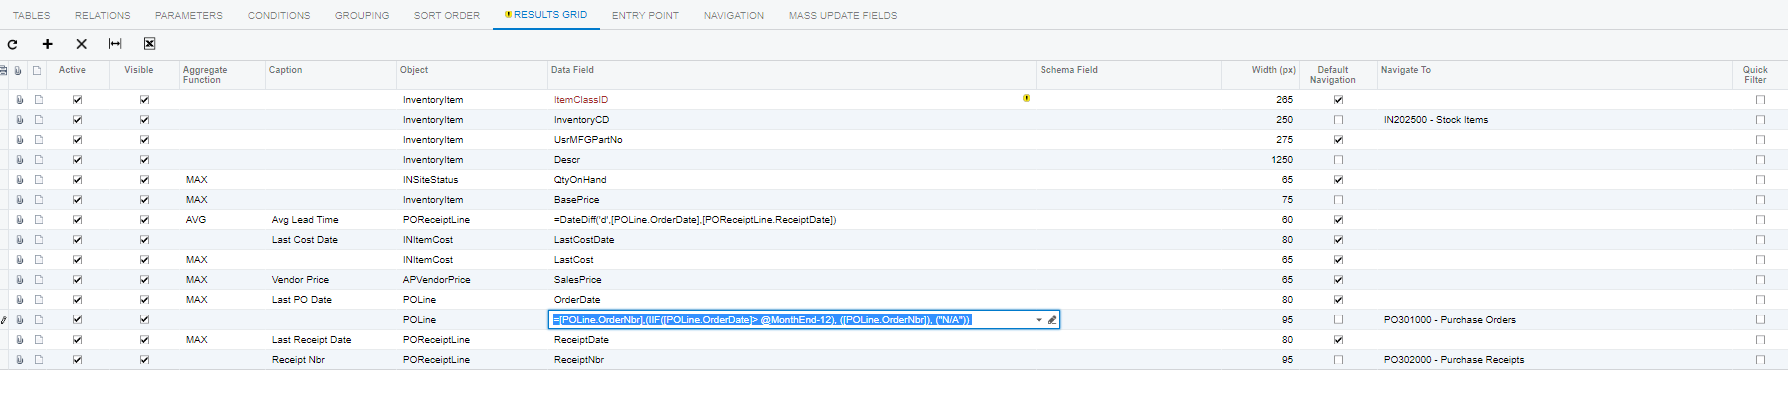Delete the row using the X icon

(x=82, y=44)
